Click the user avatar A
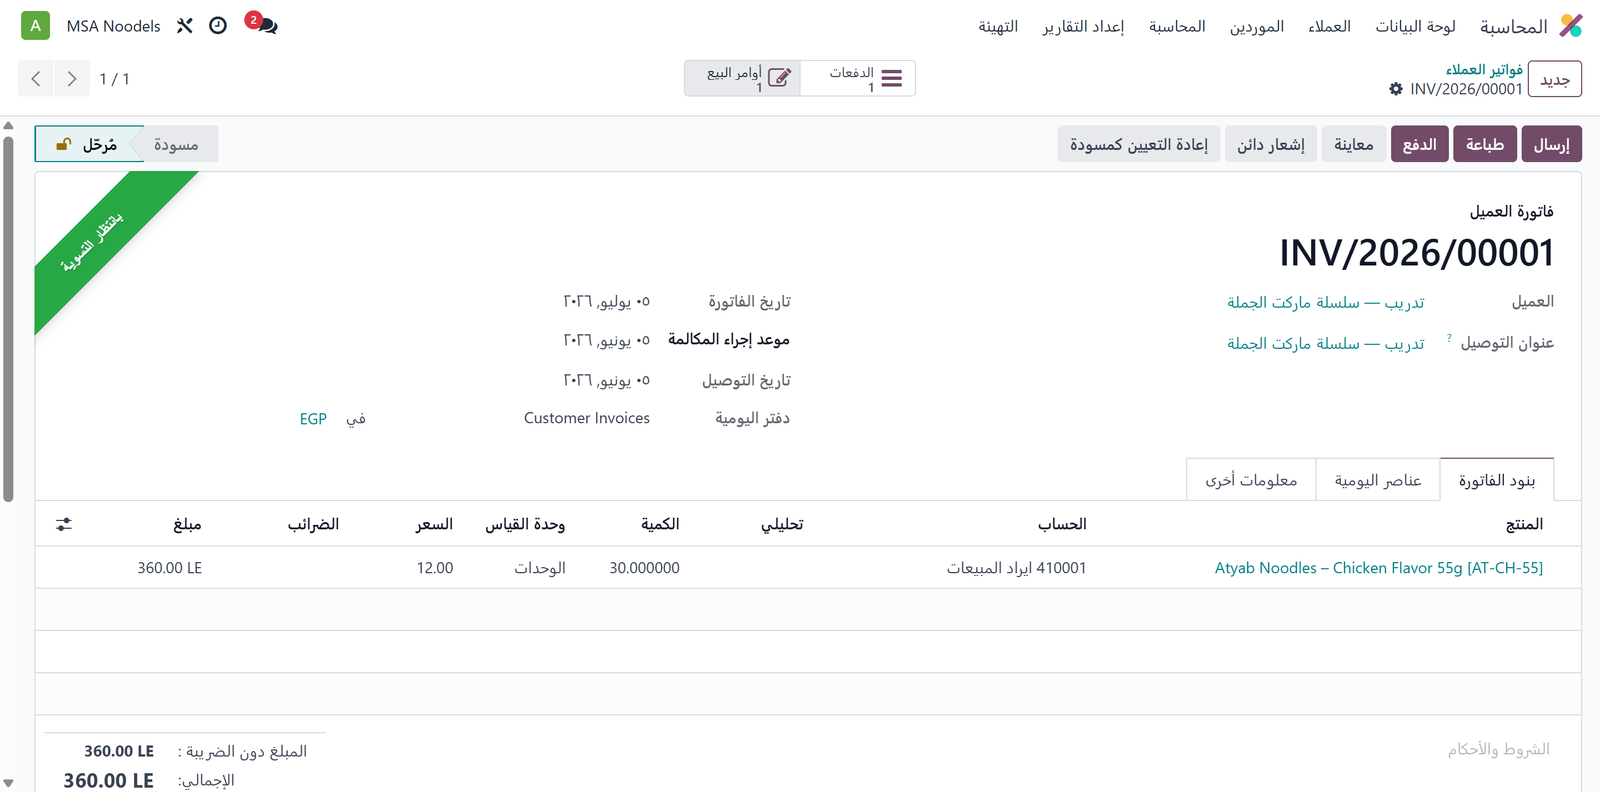 pyautogui.click(x=35, y=26)
